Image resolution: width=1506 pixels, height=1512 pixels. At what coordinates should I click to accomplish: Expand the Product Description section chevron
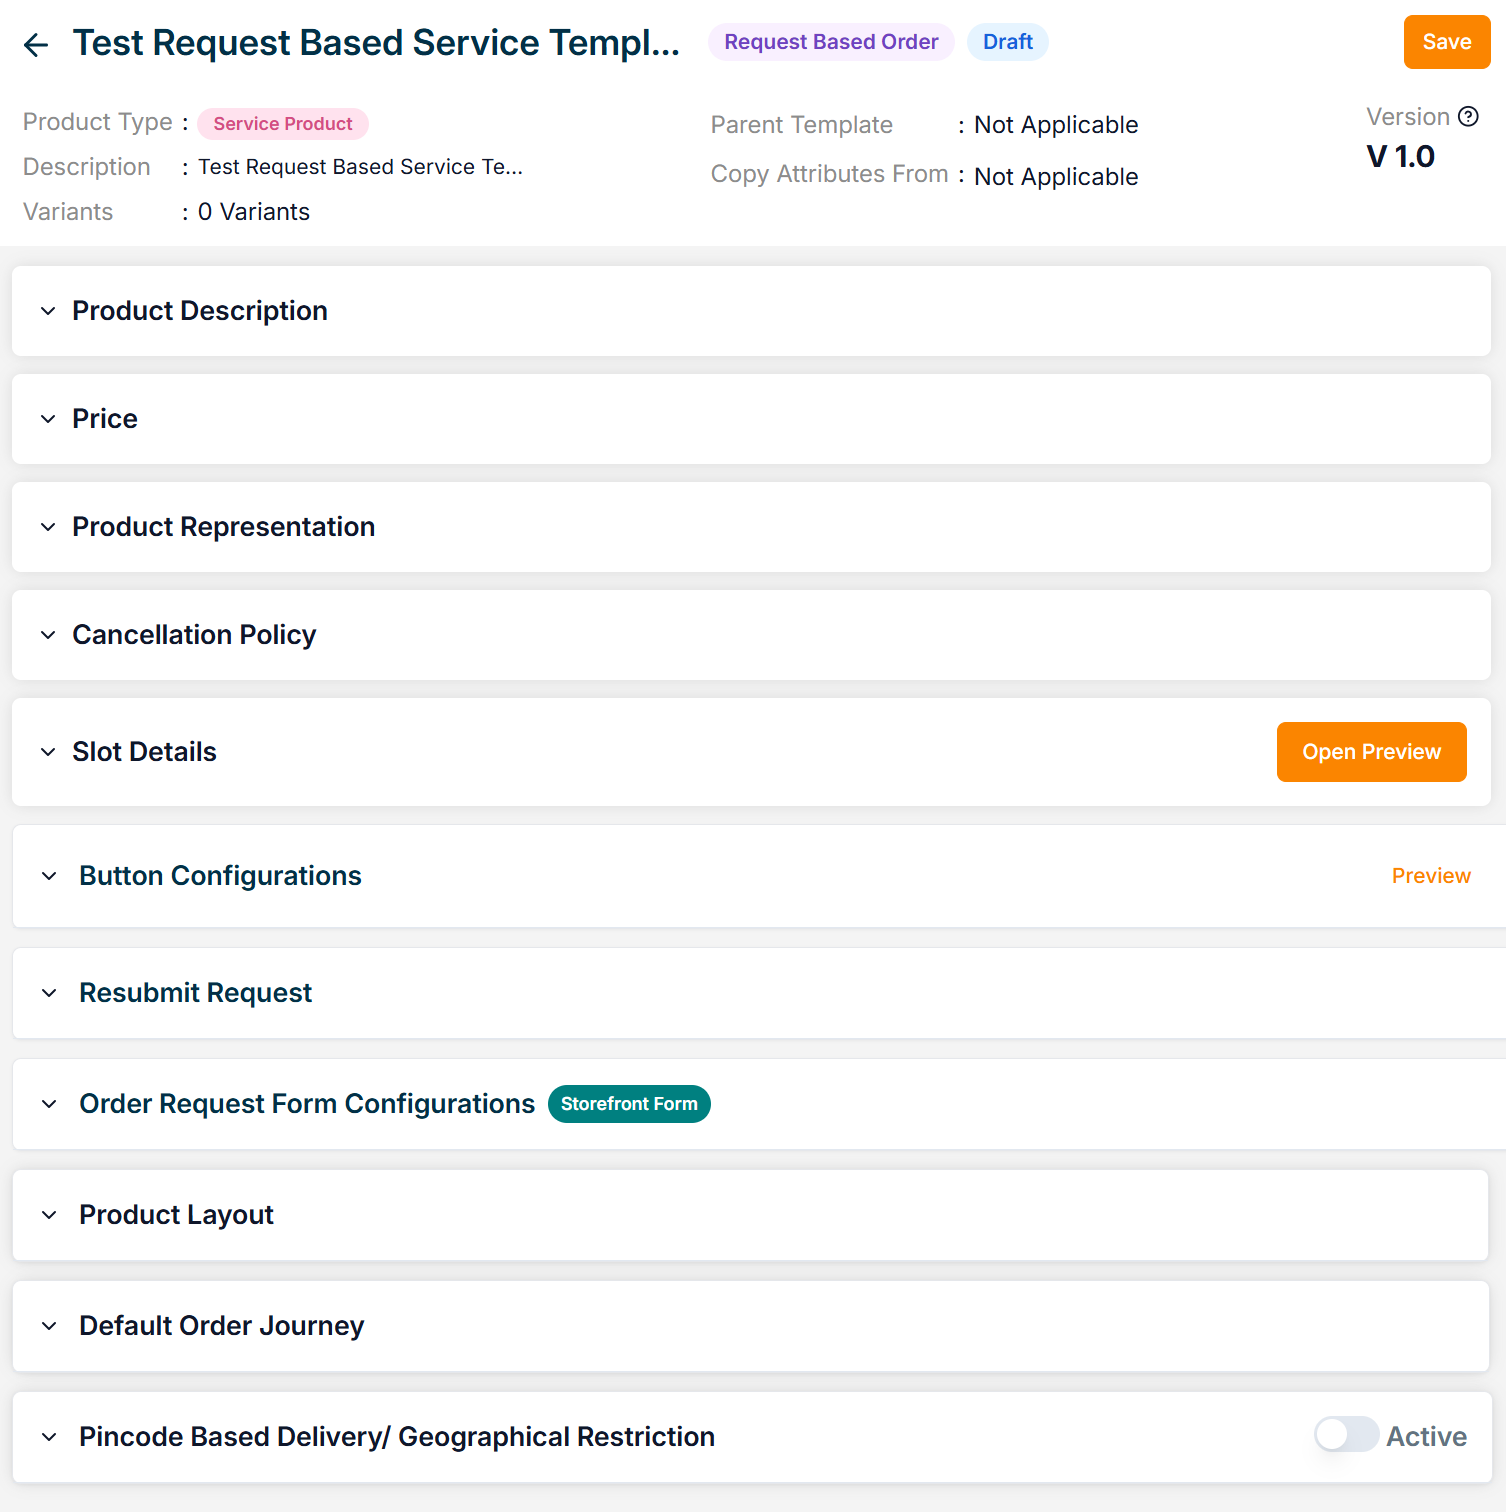pos(48,311)
